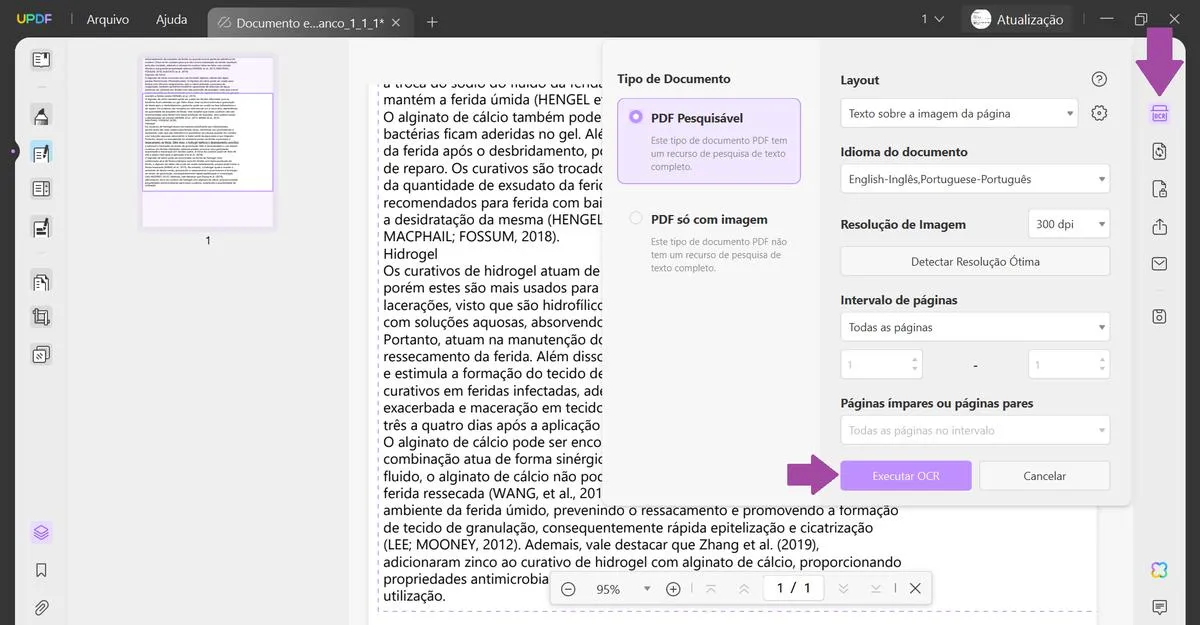Open attachments with the paperclip icon
This screenshot has height=625, width=1200.
point(41,607)
